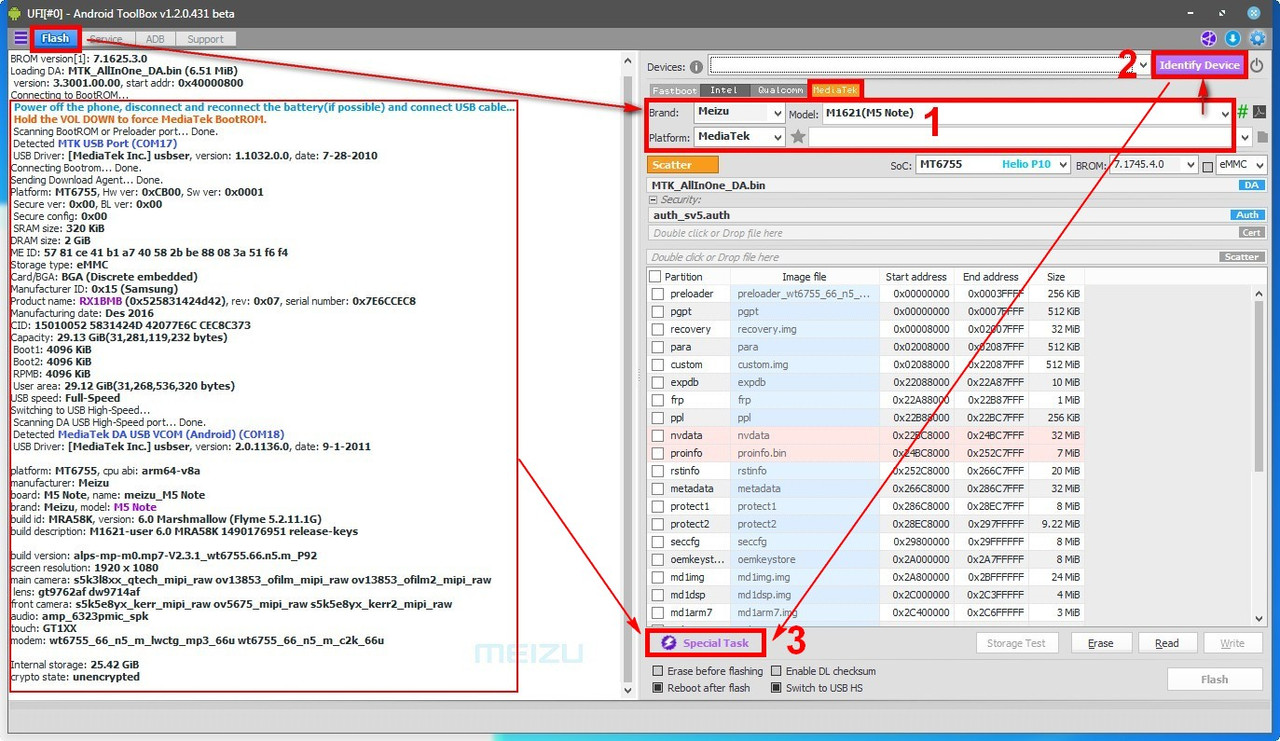This screenshot has width=1280, height=741.
Task: Check the preloader partition checkbox
Action: point(658,294)
